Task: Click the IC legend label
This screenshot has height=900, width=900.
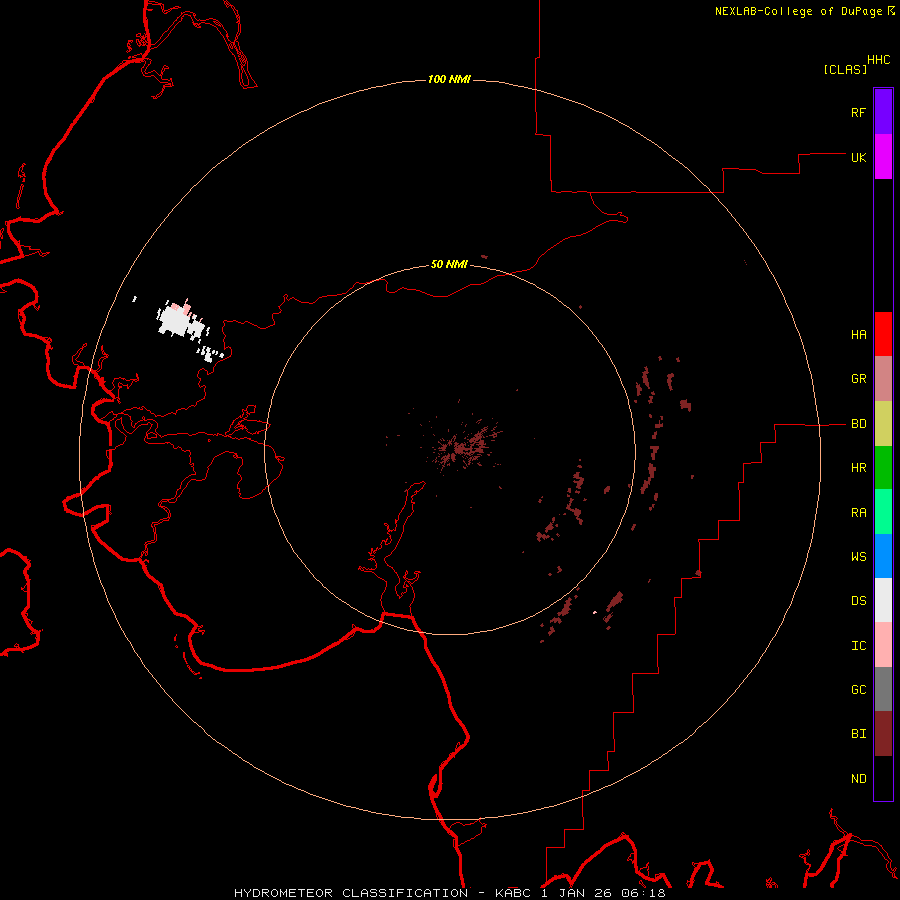Action: (x=858, y=646)
